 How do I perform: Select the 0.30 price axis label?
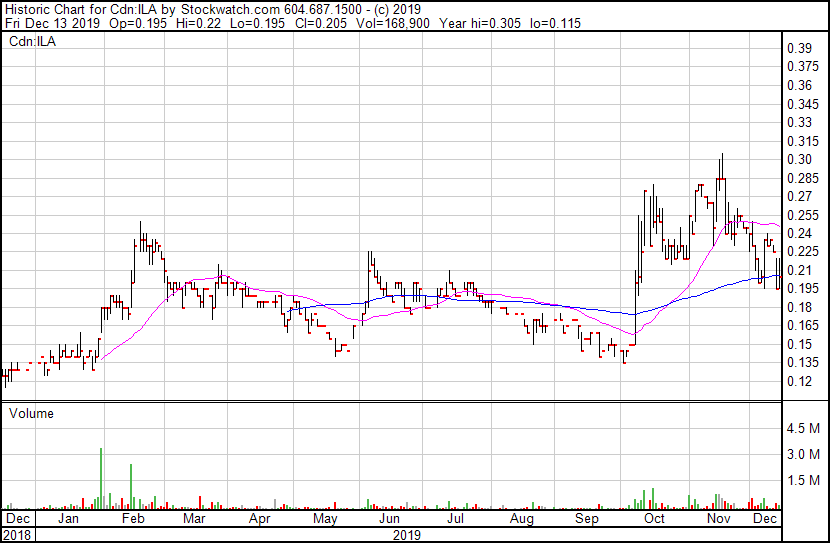[x=798, y=160]
